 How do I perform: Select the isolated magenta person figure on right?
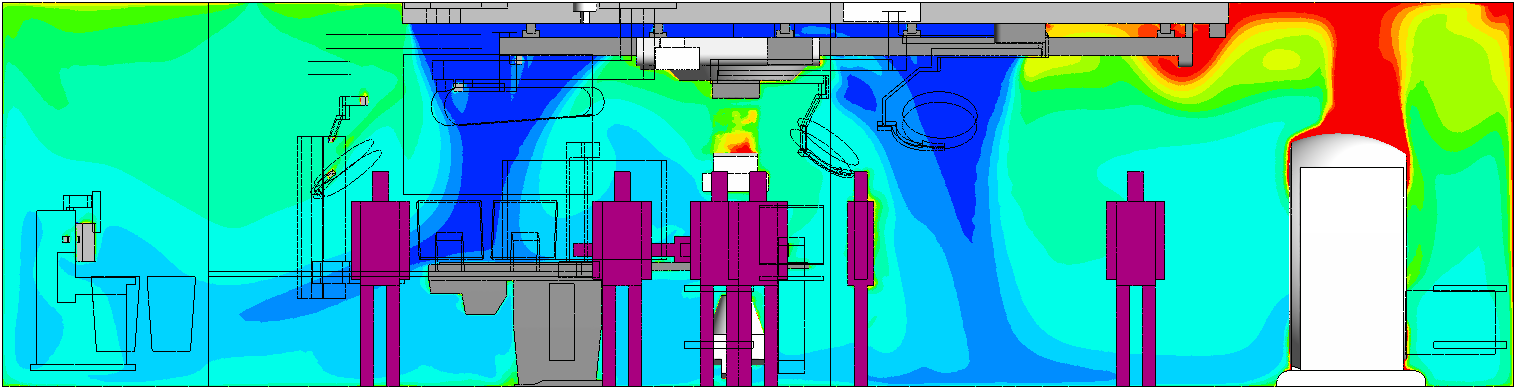pyautogui.click(x=1135, y=278)
